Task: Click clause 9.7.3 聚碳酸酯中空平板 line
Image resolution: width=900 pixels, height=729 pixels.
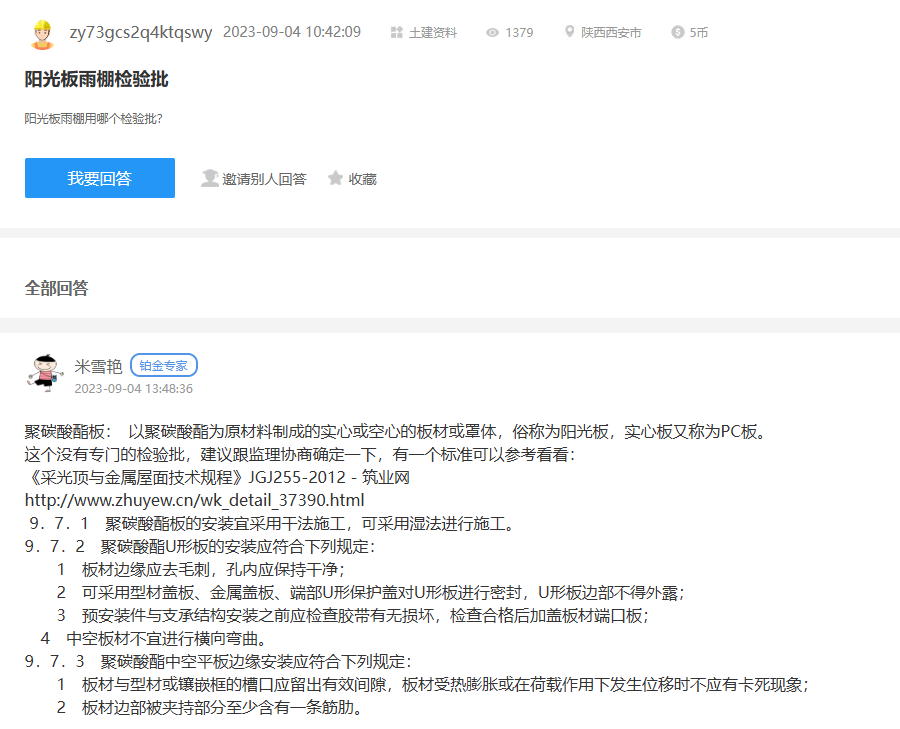Action: (x=219, y=661)
